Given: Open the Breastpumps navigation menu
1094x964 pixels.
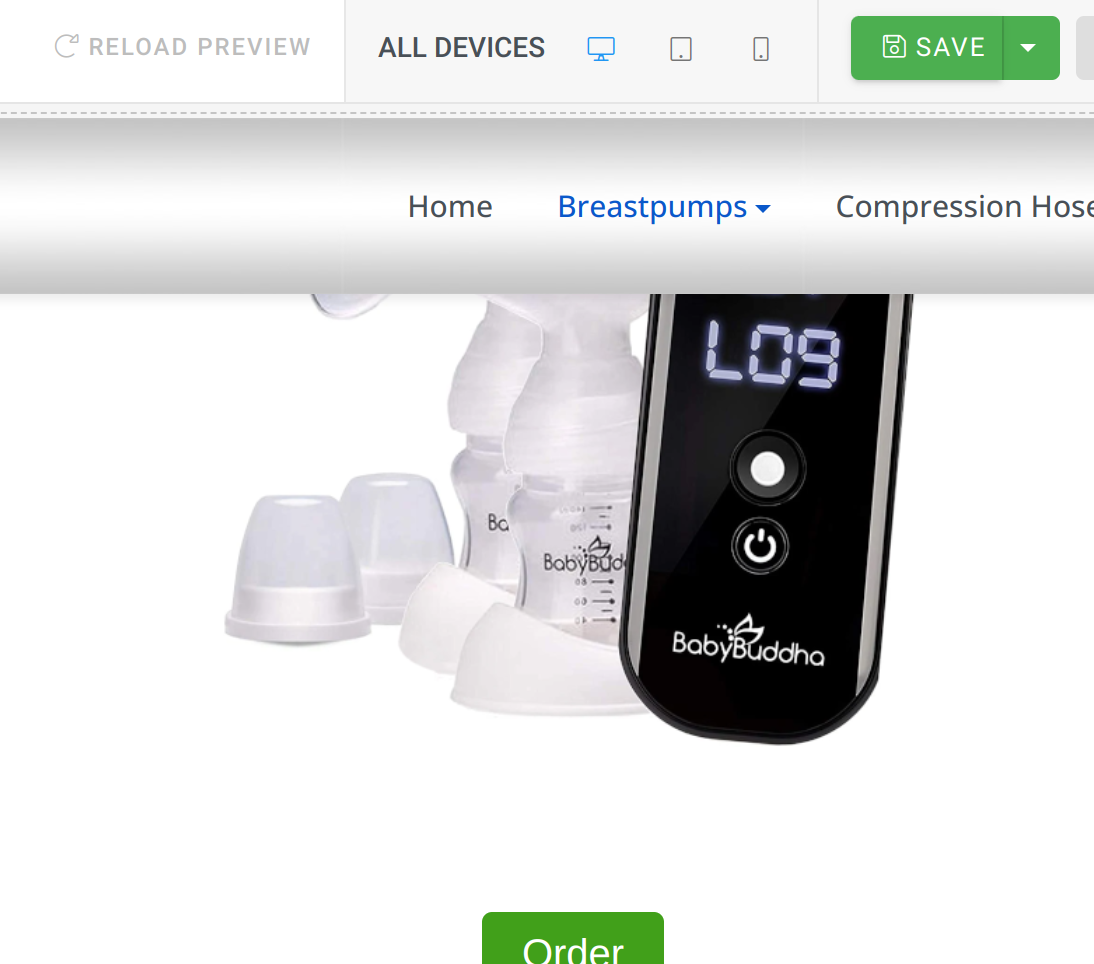Looking at the screenshot, I should click(x=652, y=207).
